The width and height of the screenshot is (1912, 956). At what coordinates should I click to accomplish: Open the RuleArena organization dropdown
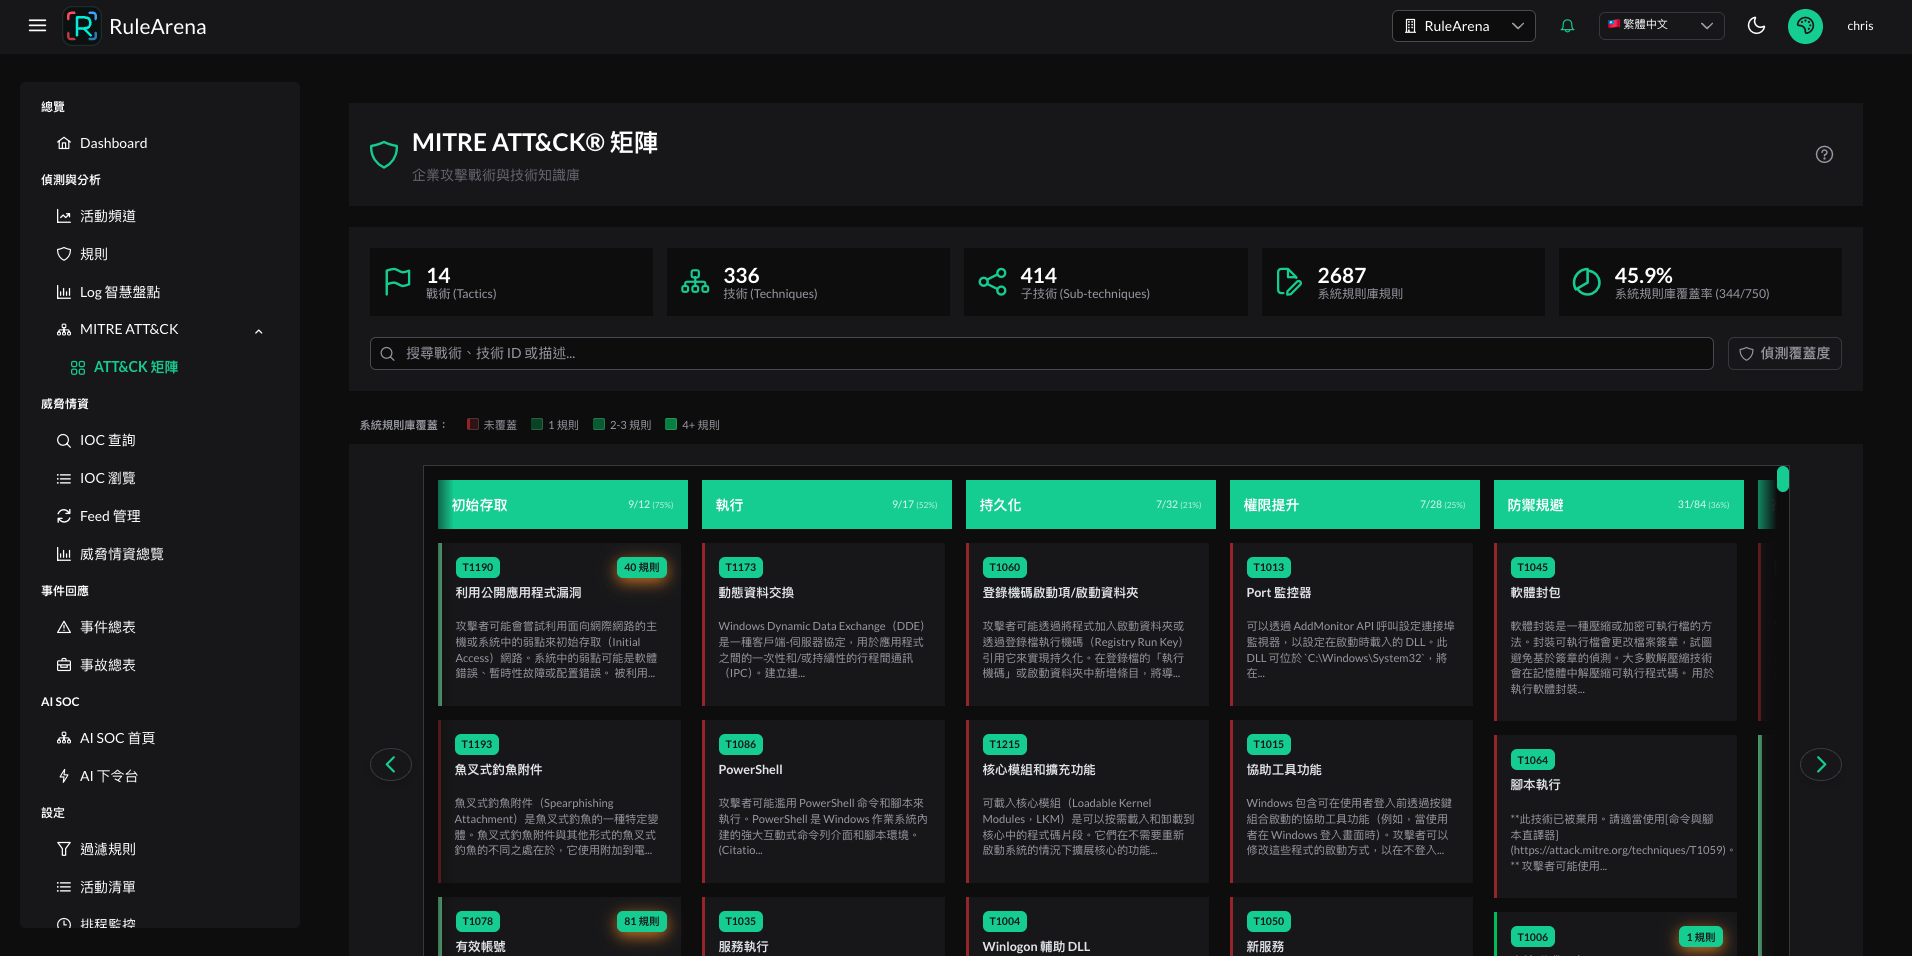(1463, 26)
